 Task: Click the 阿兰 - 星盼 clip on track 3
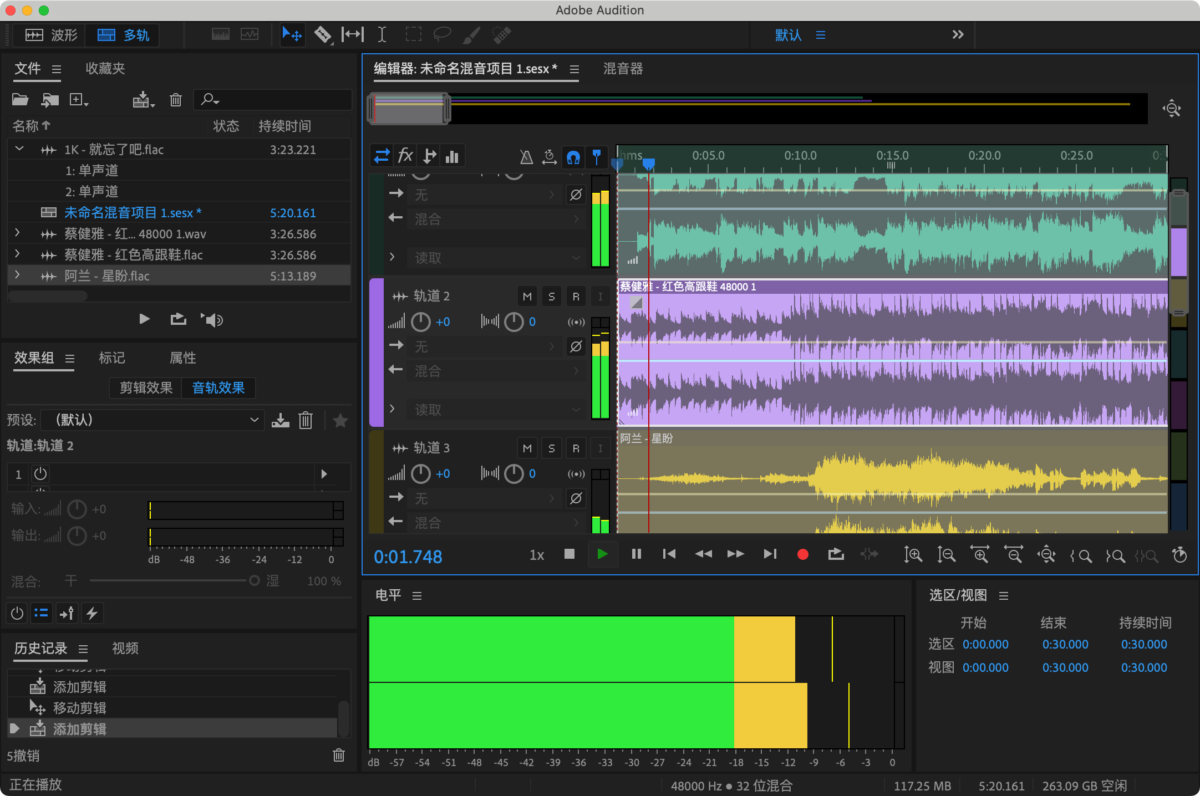click(x=892, y=480)
